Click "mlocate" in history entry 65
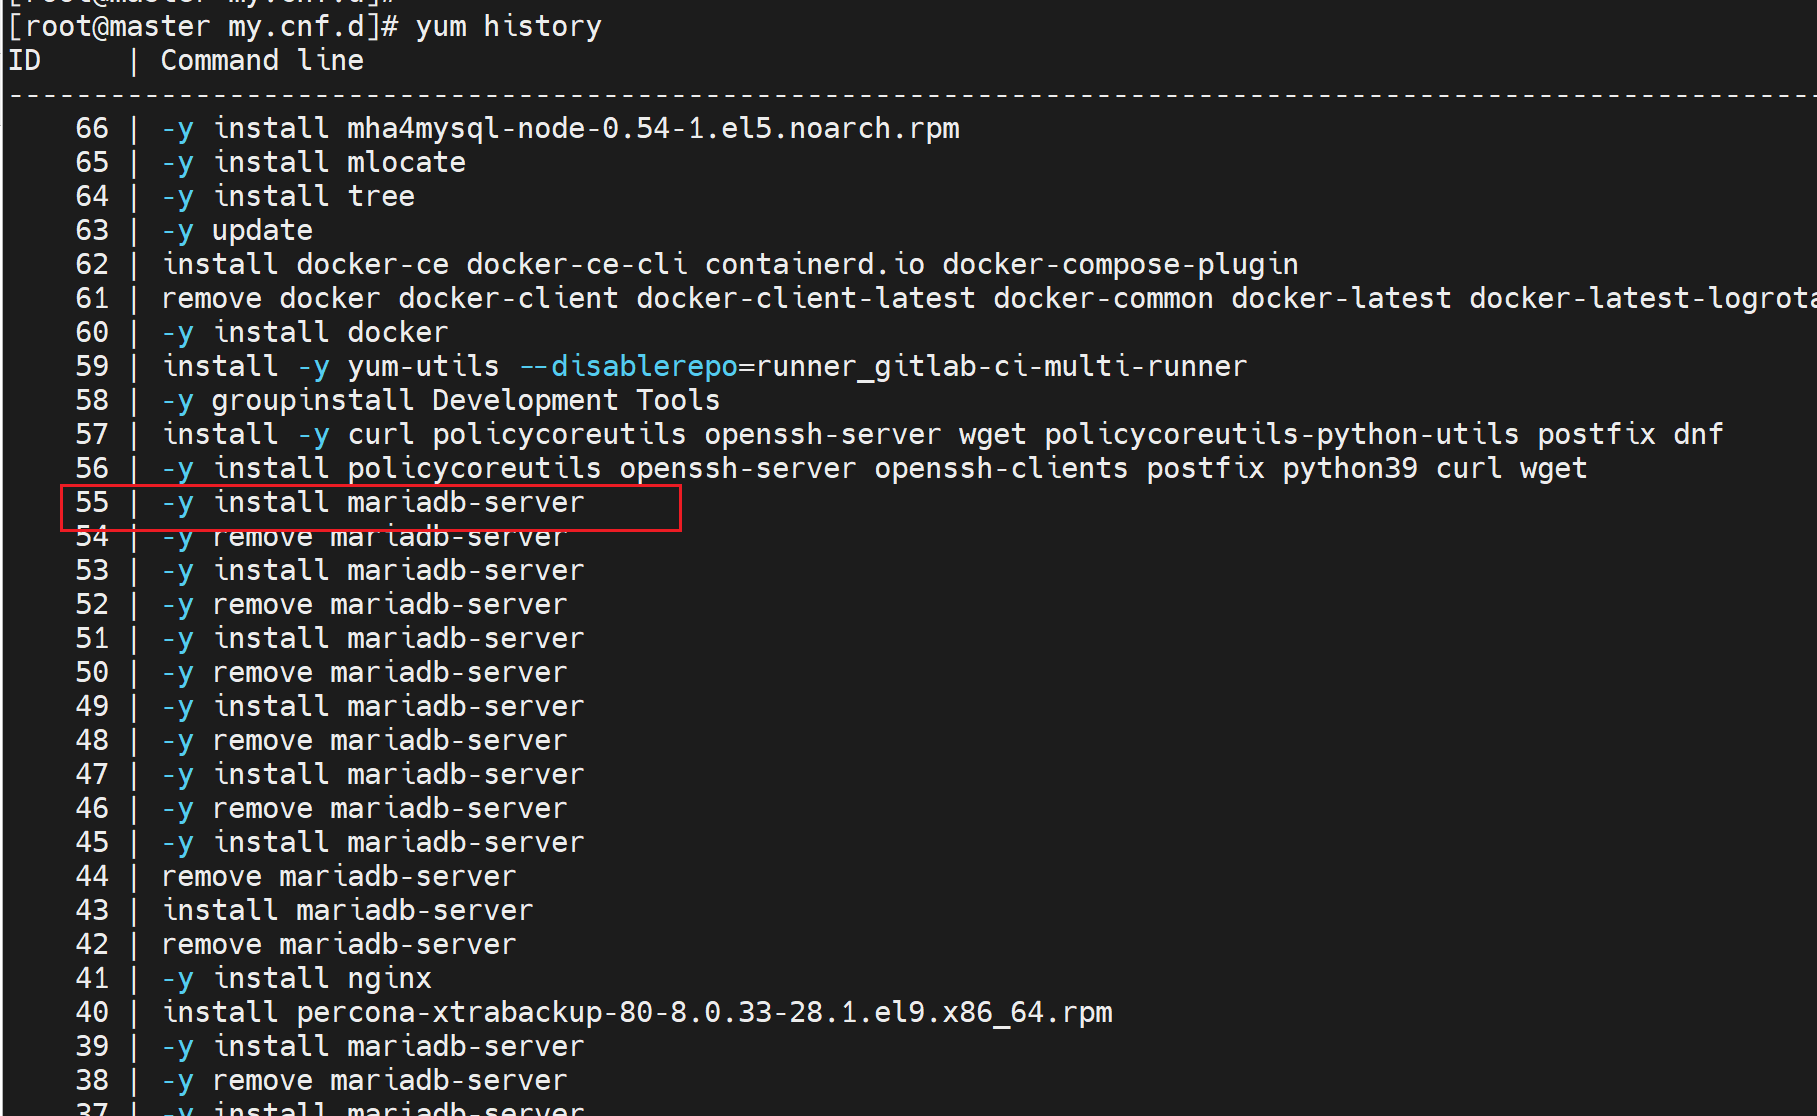Viewport: 1817px width, 1116px height. 406,163
